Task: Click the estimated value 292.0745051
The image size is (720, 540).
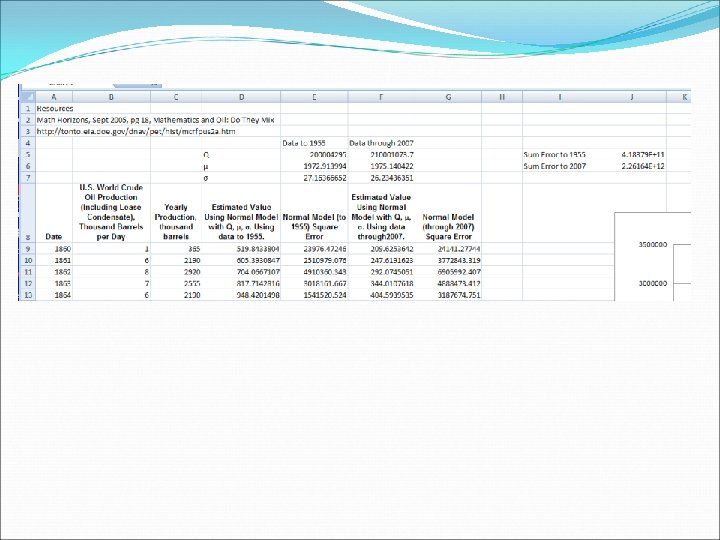Action: coord(392,271)
